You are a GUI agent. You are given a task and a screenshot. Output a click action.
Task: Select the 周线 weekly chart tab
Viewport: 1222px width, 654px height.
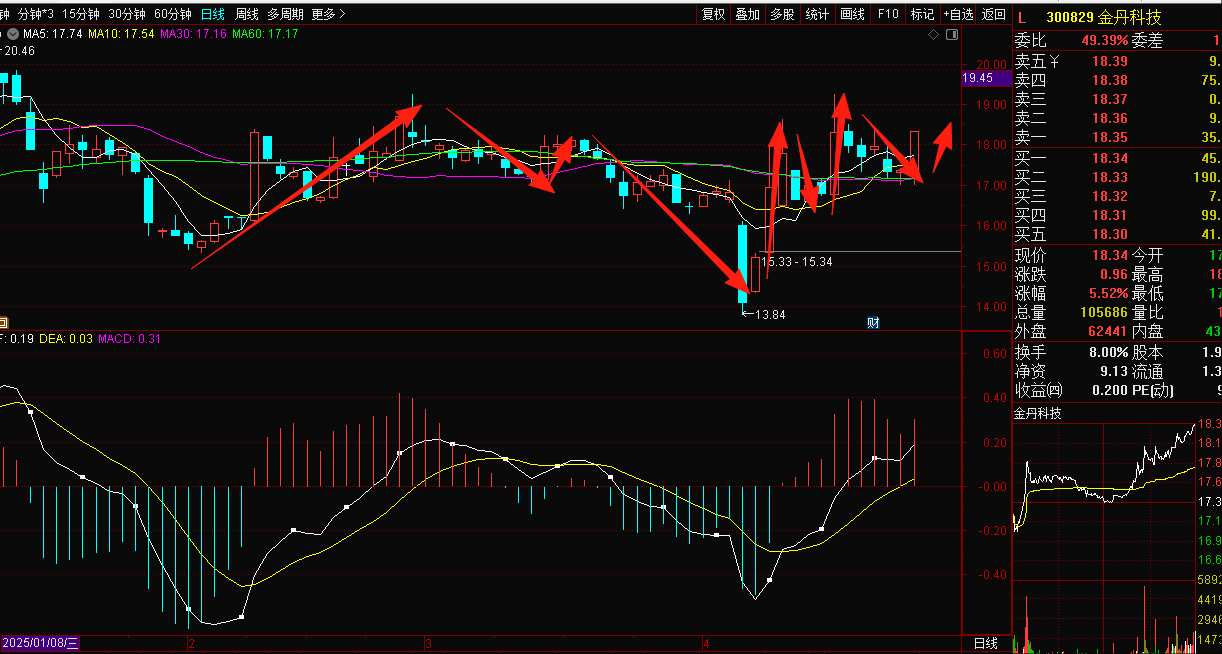[x=246, y=14]
